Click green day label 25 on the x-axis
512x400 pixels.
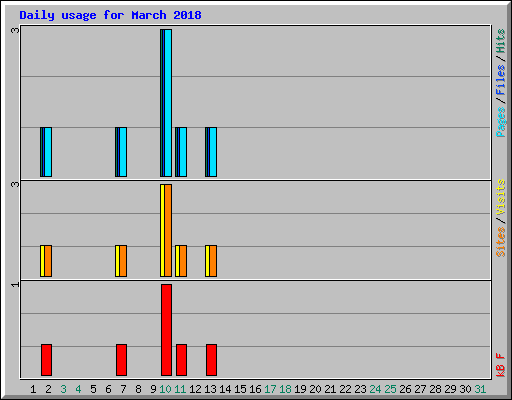coord(390,389)
